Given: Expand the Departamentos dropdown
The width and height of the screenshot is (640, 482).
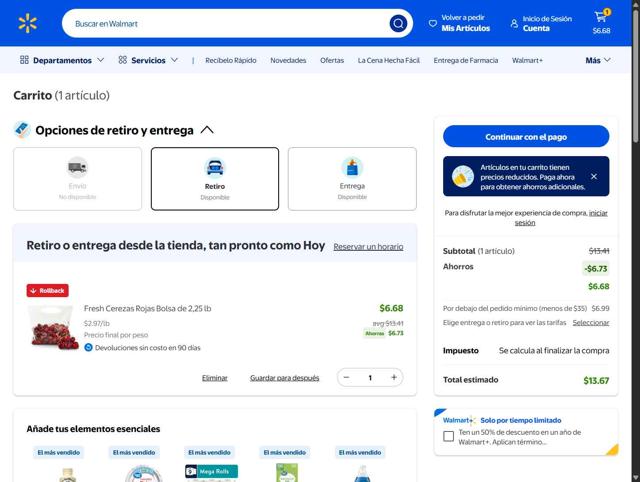Looking at the screenshot, I should point(62,60).
